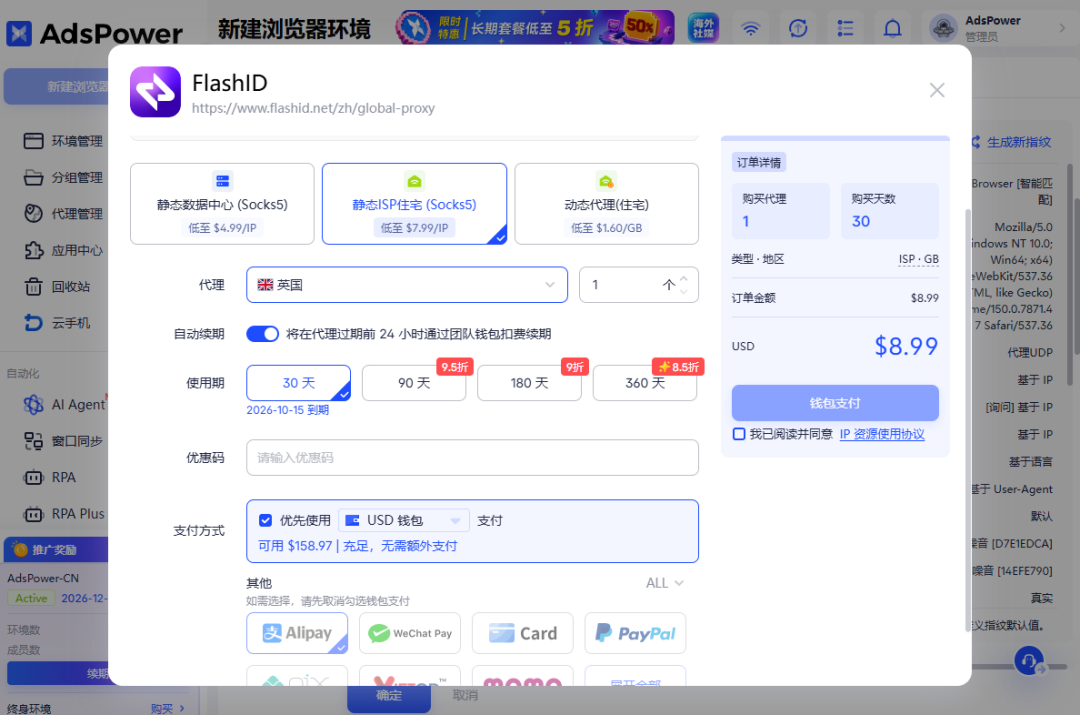Click the refresh sync icon in header
Image resolution: width=1080 pixels, height=715 pixels.
(x=798, y=28)
